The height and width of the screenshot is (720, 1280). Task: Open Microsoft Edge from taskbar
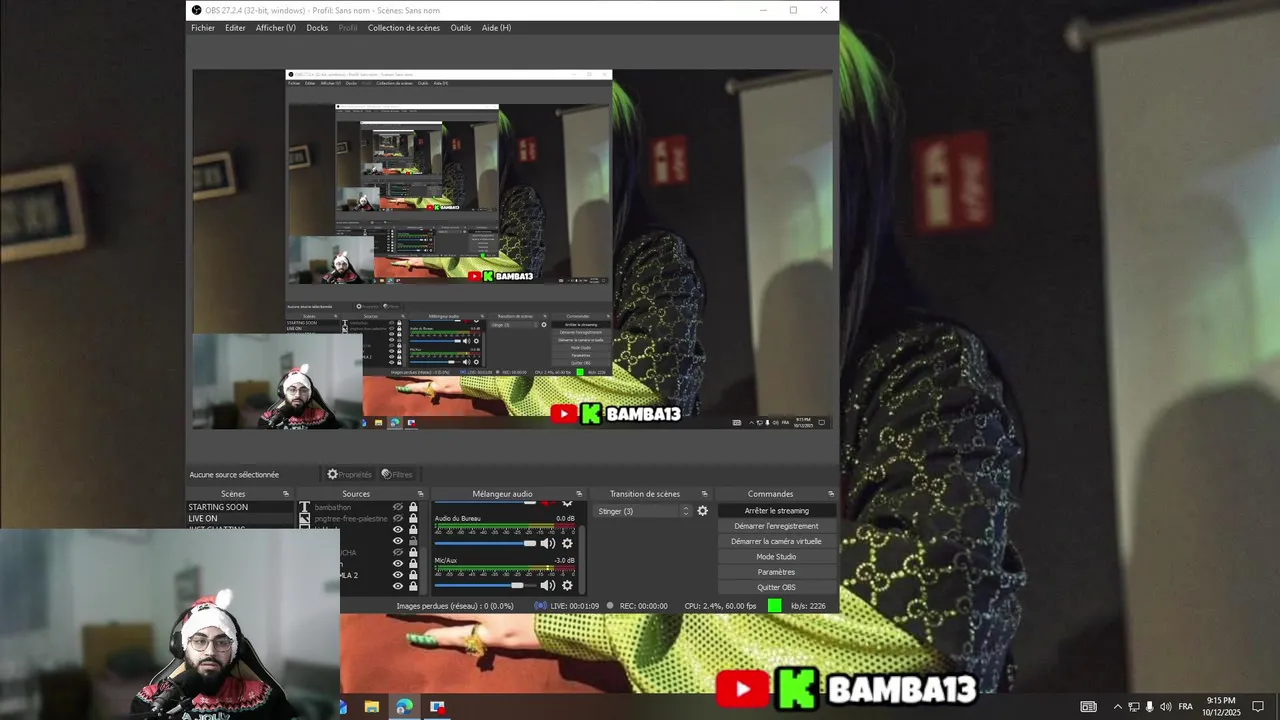point(404,707)
